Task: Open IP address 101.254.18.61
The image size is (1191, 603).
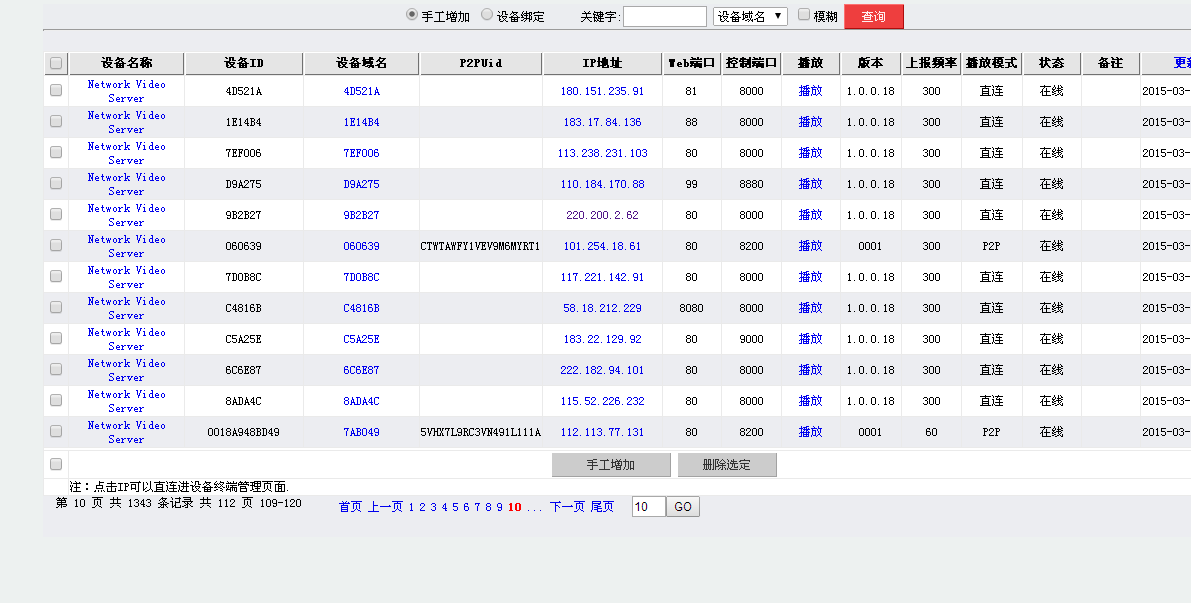Action: coord(602,246)
